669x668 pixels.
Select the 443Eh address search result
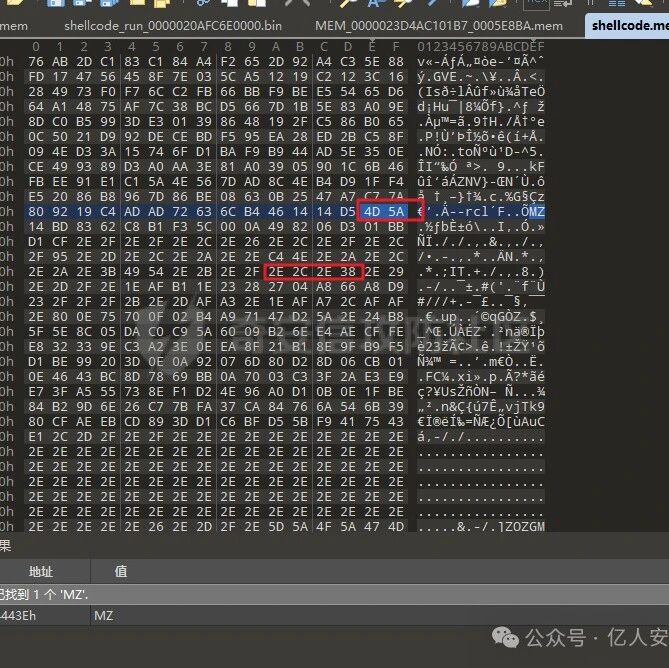click(x=18, y=616)
